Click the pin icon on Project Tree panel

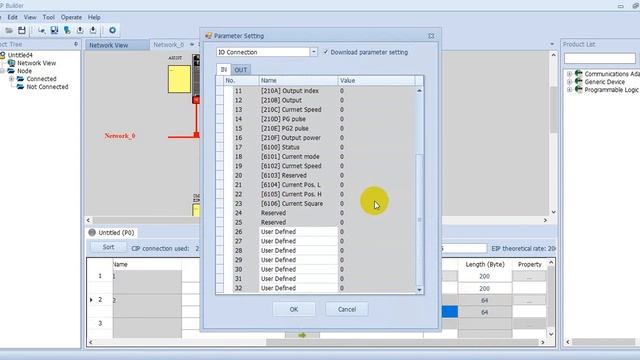click(76, 44)
